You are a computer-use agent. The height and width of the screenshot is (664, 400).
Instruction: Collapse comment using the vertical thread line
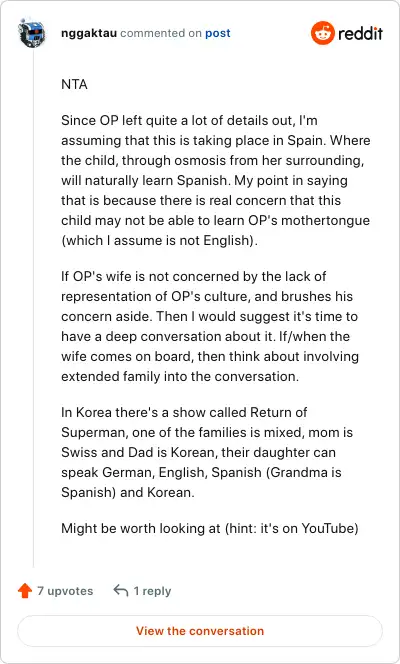(x=33, y=309)
